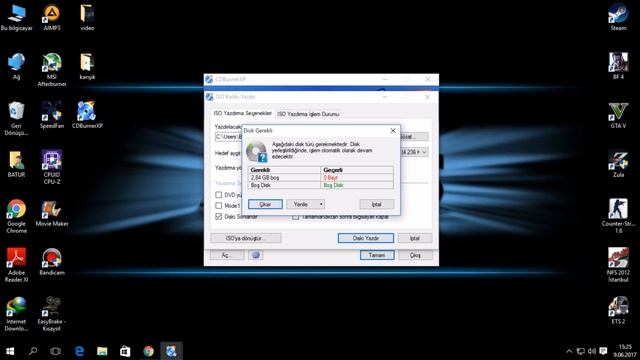Switch to ISO Yazdırma Seçenekleri tab
Screen dimensions: 640x360
243,113
